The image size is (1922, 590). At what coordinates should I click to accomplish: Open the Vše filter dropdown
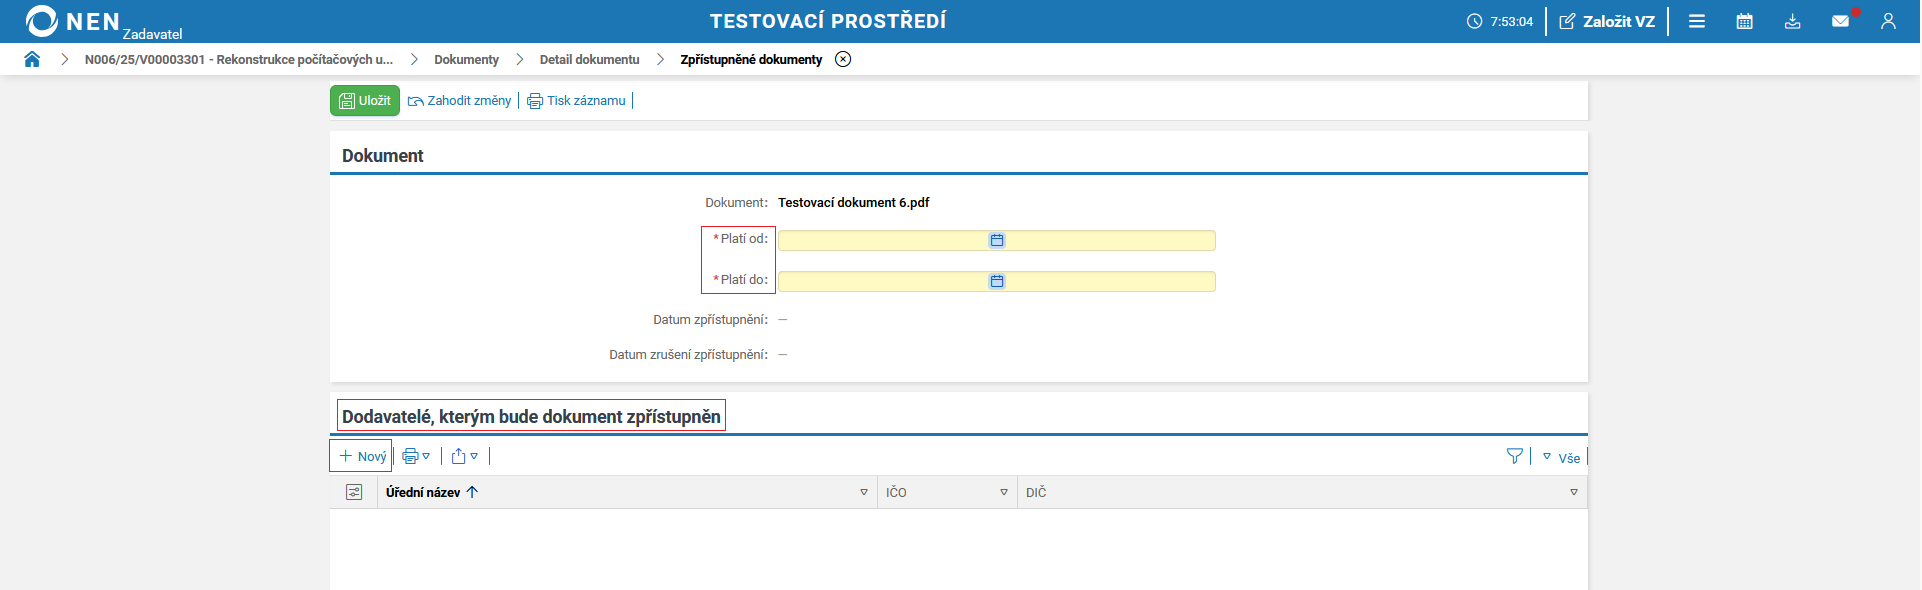point(1561,457)
